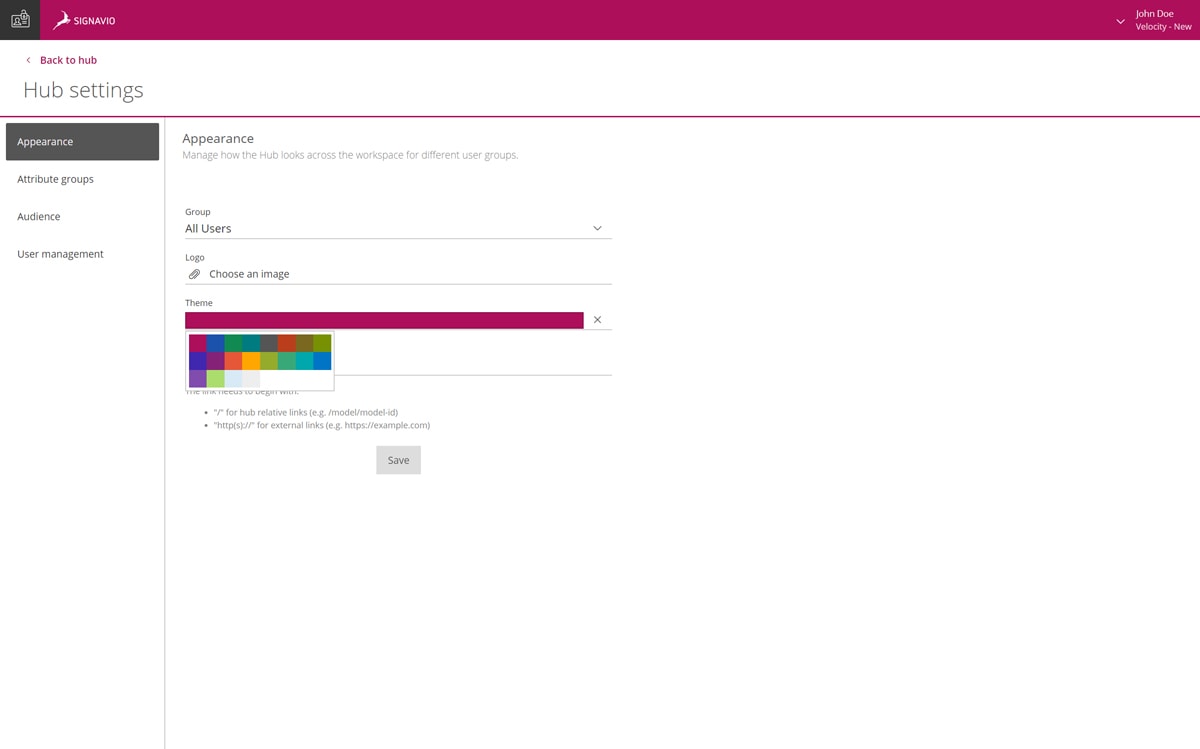Viewport: 1200px width, 749px height.
Task: Expand the Group dropdown chevron
Action: coord(597,228)
